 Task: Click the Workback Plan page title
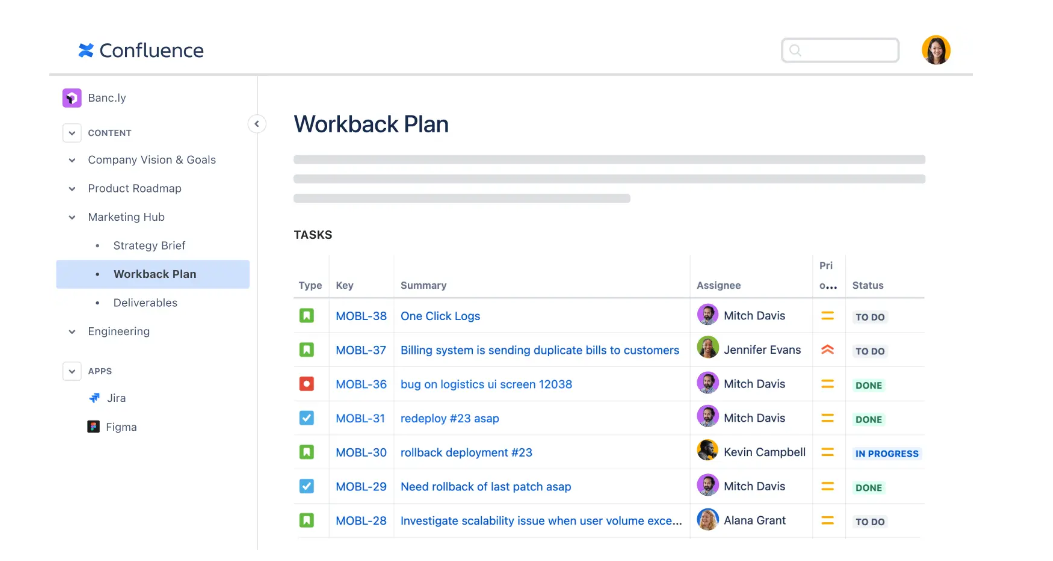[x=371, y=124]
